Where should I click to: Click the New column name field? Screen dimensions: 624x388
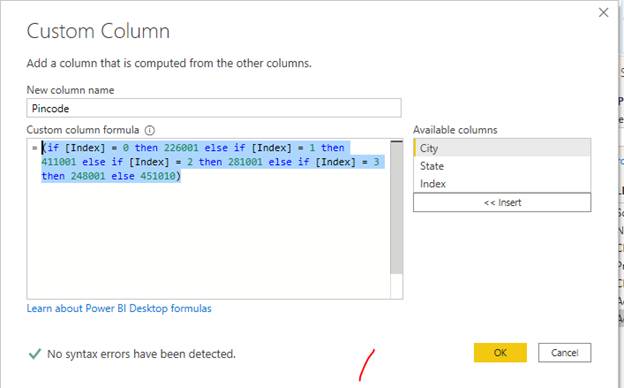click(x=214, y=108)
